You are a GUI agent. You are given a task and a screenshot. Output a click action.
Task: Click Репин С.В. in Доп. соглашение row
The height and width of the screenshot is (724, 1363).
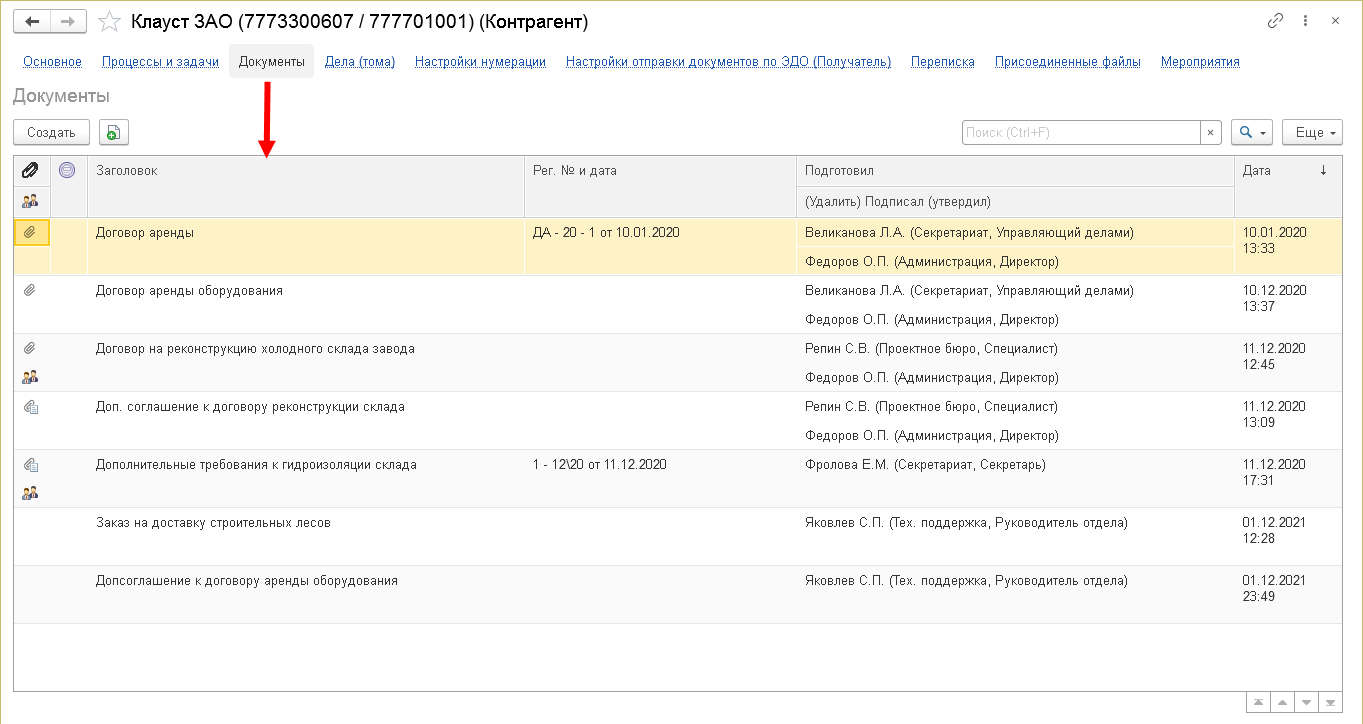pyautogui.click(x=931, y=407)
